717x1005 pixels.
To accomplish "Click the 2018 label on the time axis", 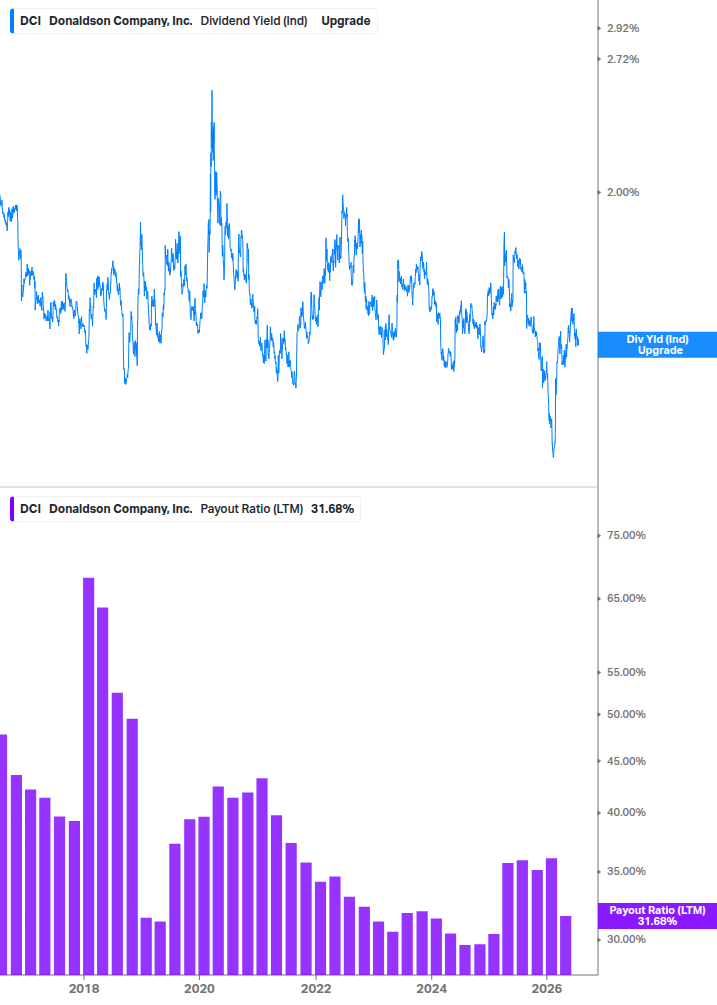I will coord(84,989).
